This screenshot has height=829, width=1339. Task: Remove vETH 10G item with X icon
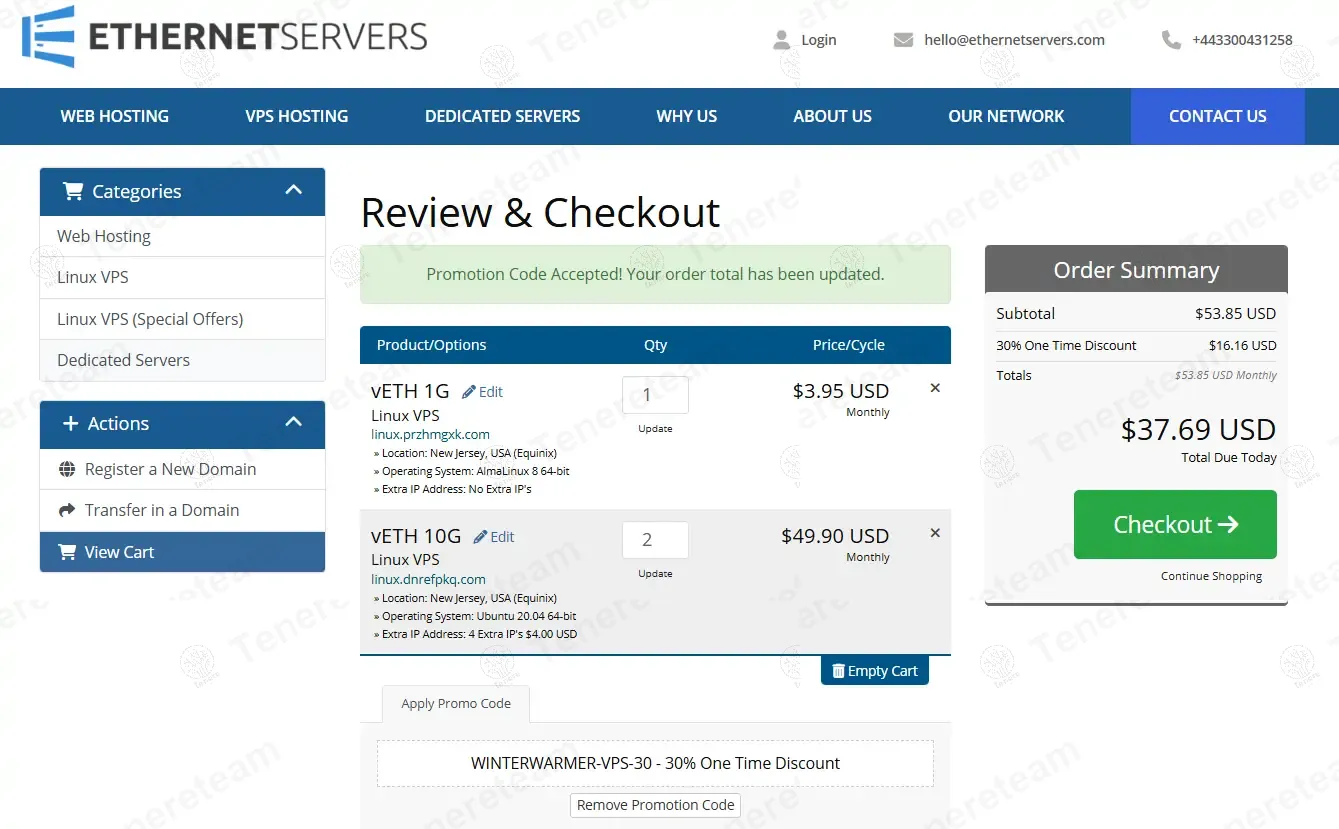coord(935,533)
